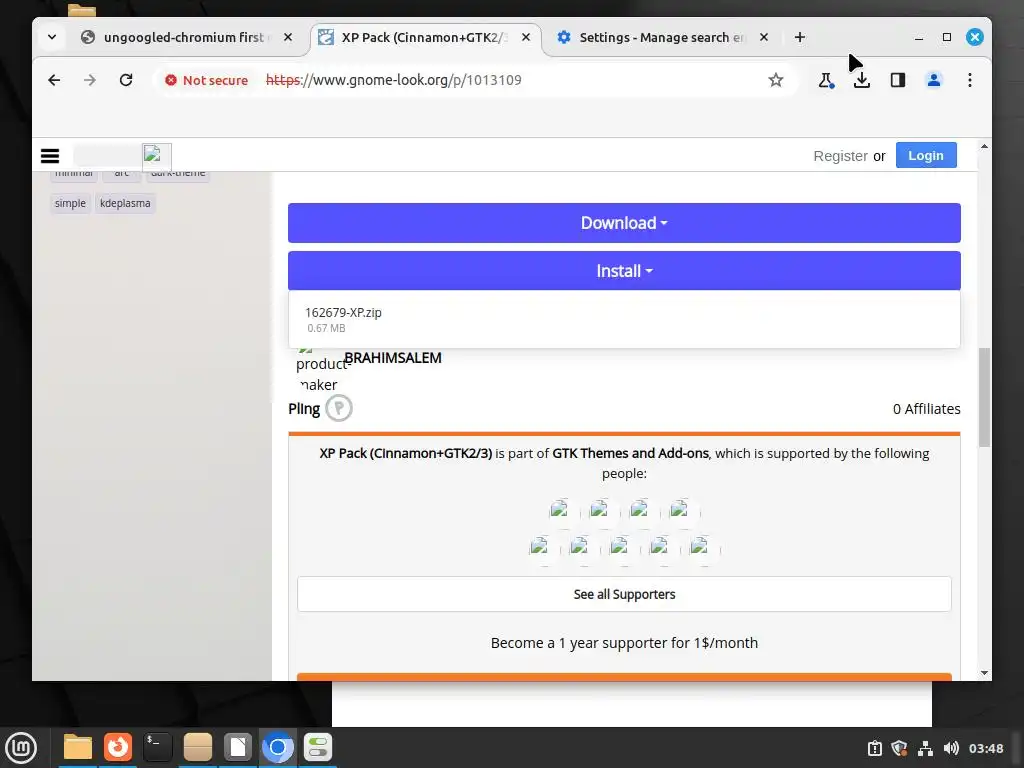Viewport: 1024px width, 768px height.
Task: Go back using the browser back arrow
Action: point(54,80)
